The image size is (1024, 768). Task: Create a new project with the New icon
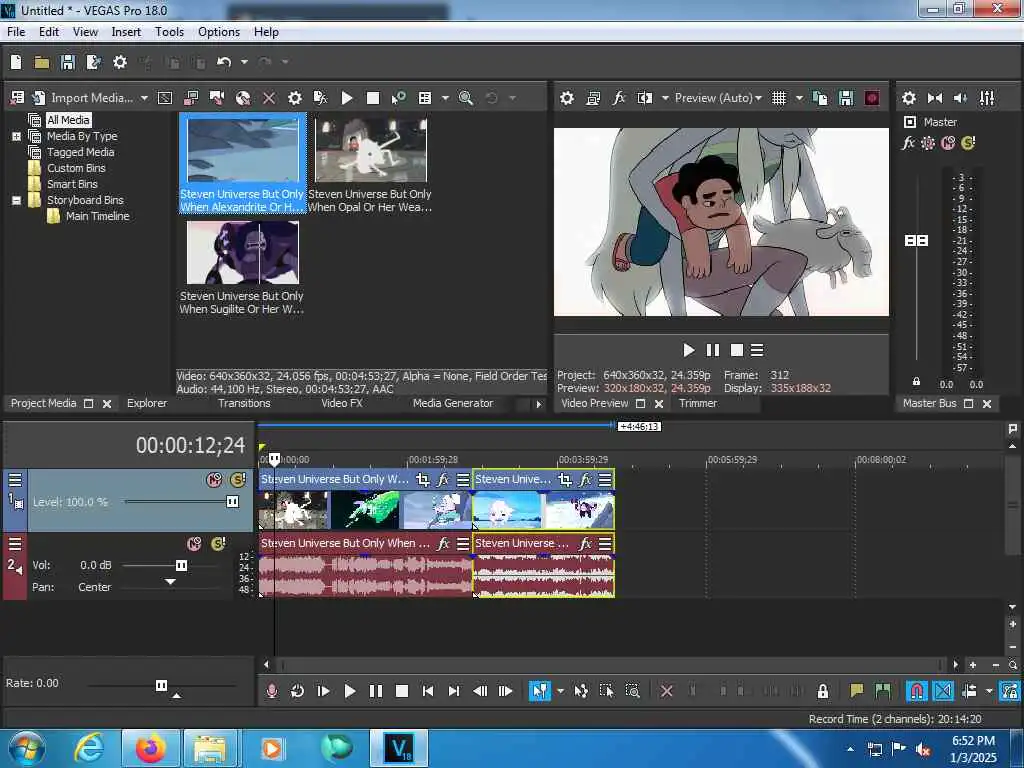(16, 62)
